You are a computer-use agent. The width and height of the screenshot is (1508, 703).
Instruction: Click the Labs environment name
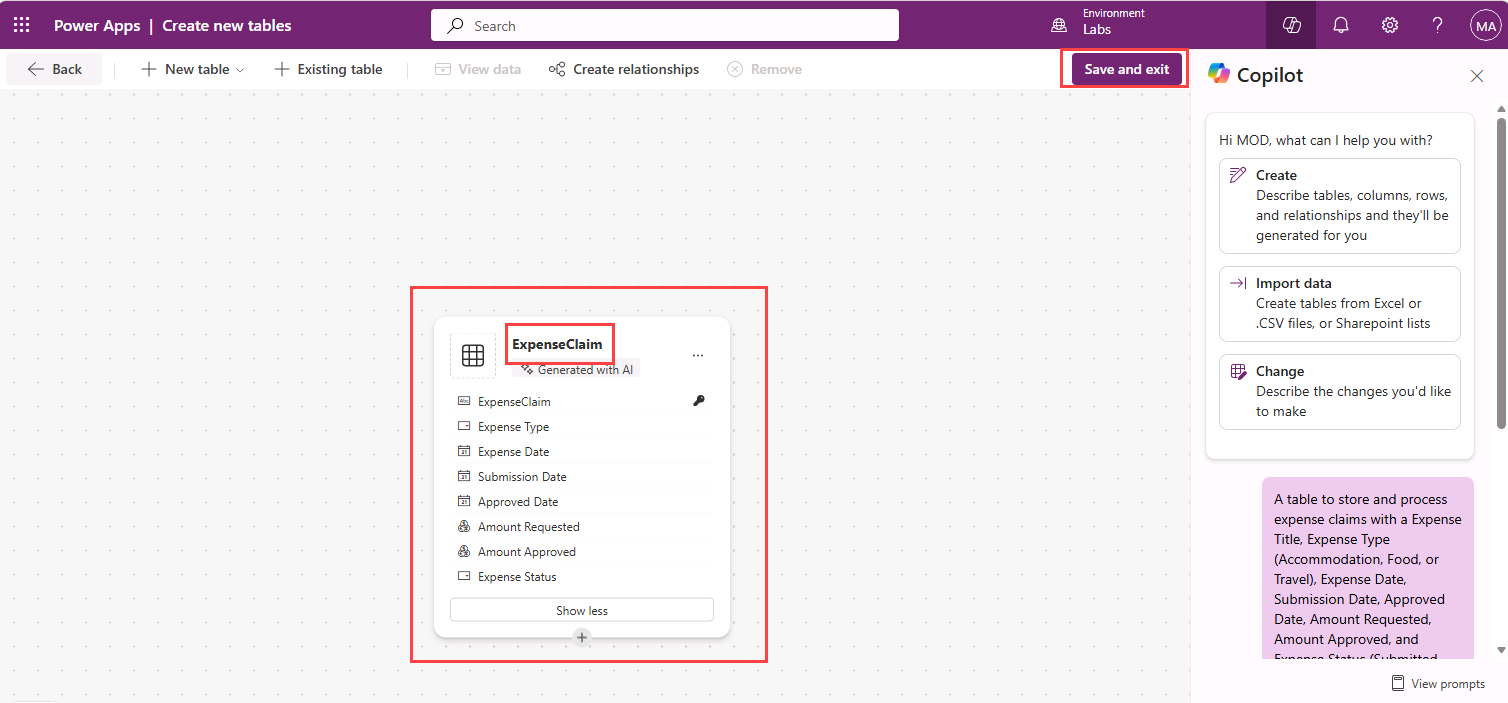[x=1097, y=30]
